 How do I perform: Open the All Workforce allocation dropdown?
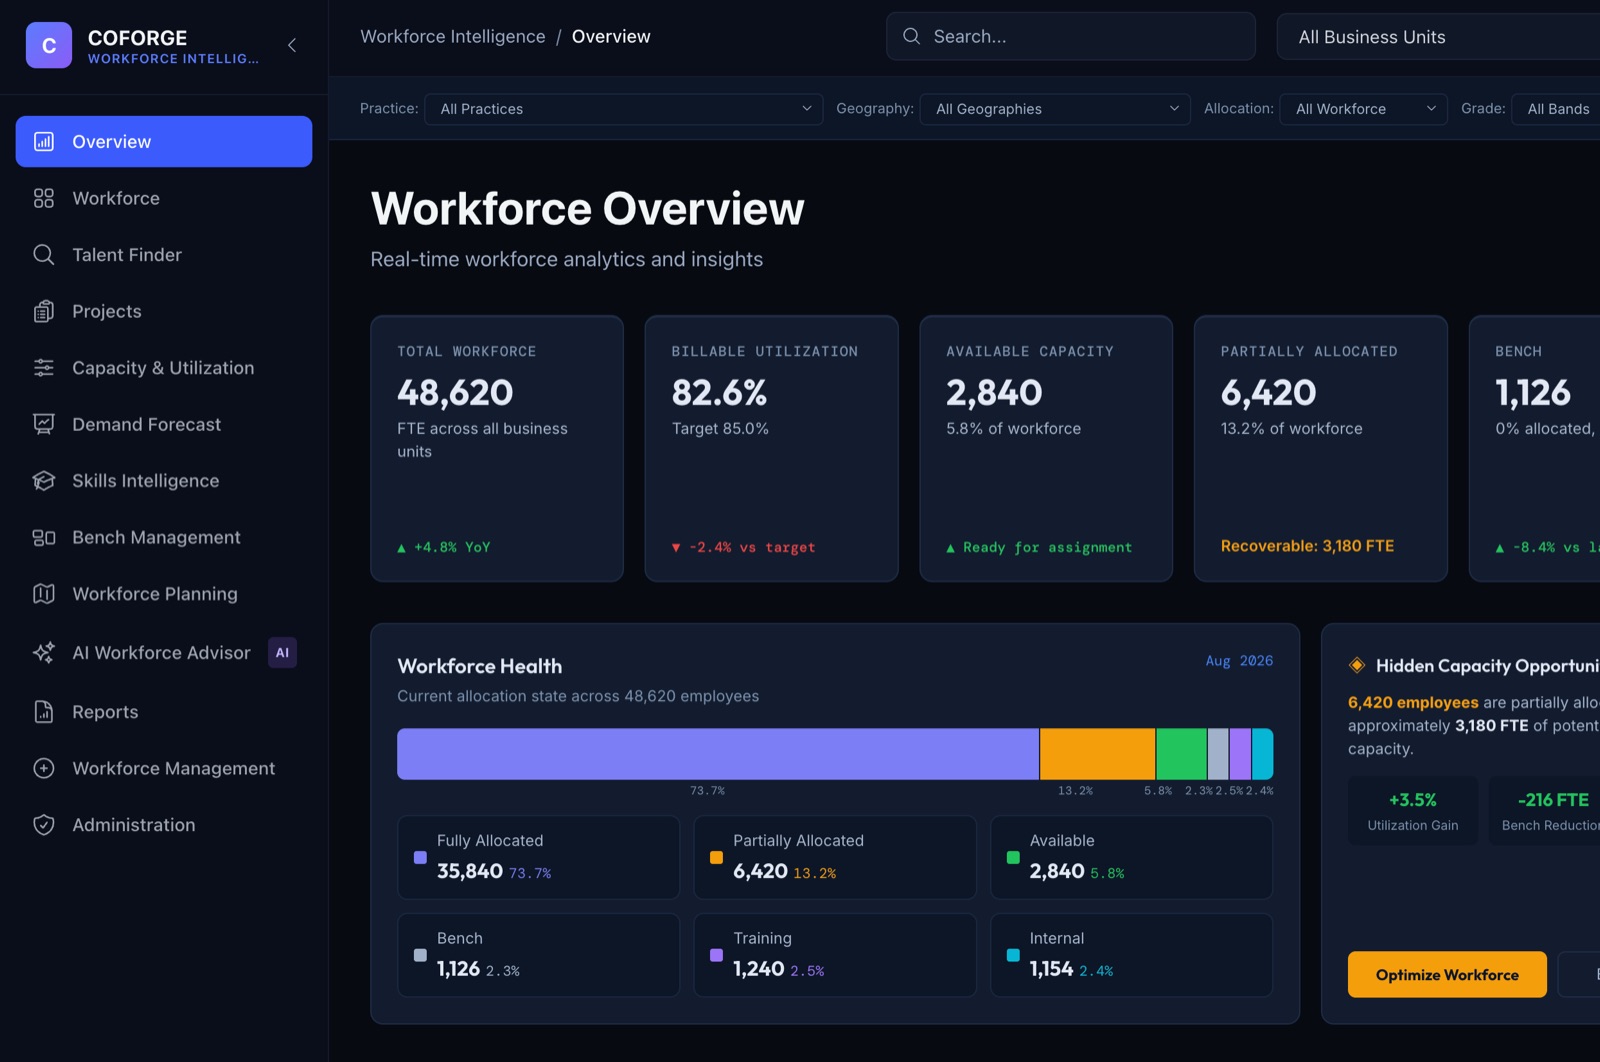point(1364,109)
